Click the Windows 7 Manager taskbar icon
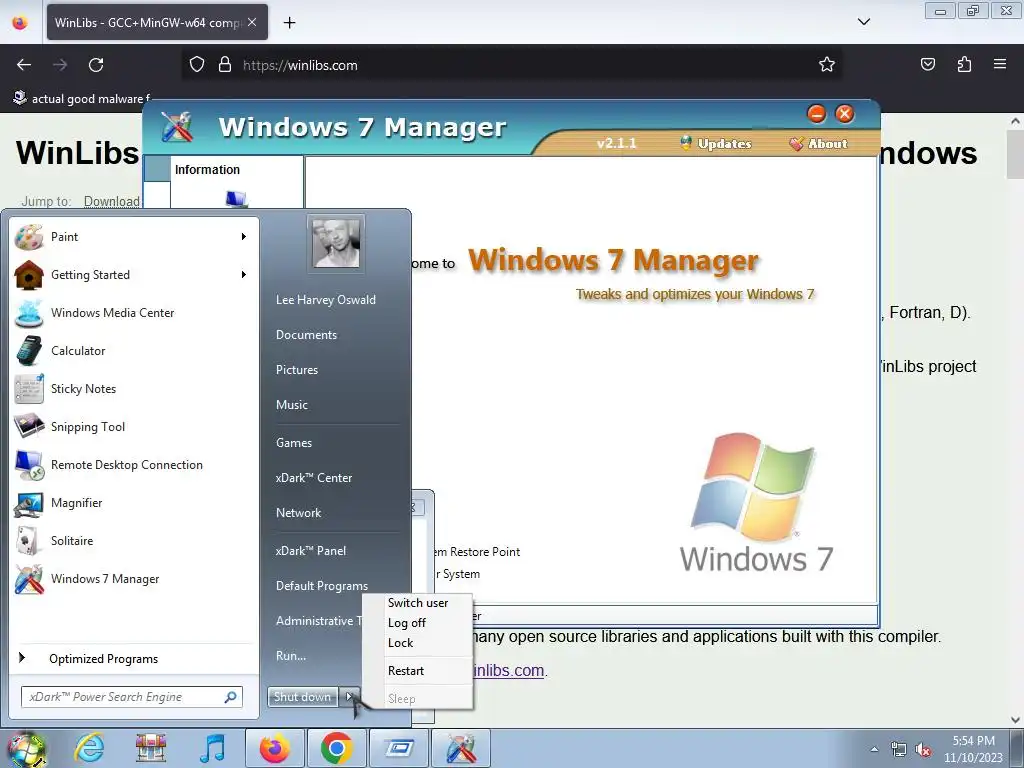Viewport: 1024px width, 768px height. pos(461,748)
